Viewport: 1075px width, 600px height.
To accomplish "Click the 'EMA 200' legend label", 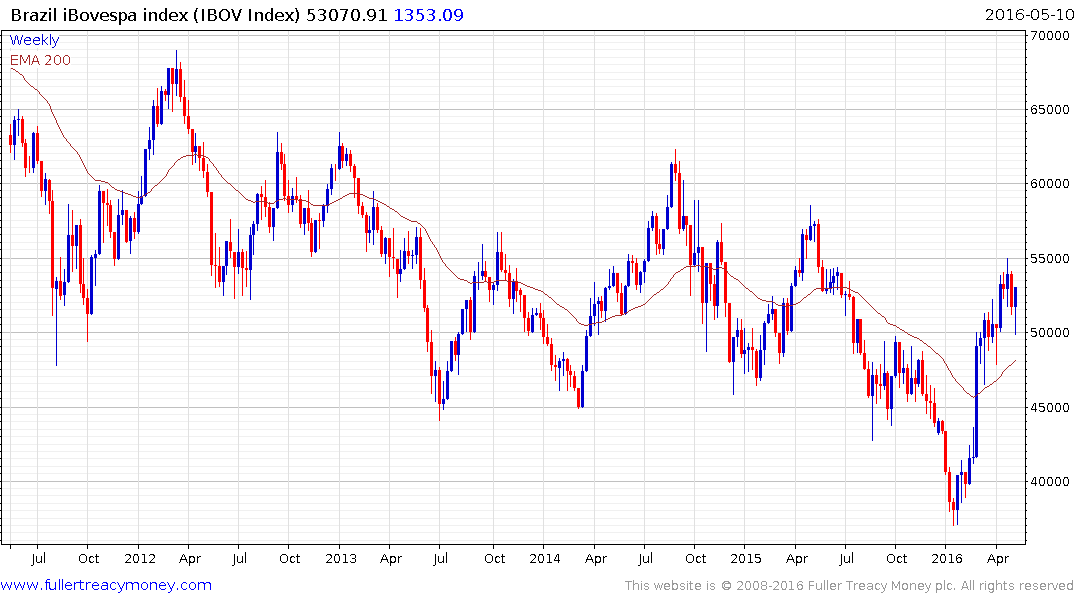I will (40, 60).
